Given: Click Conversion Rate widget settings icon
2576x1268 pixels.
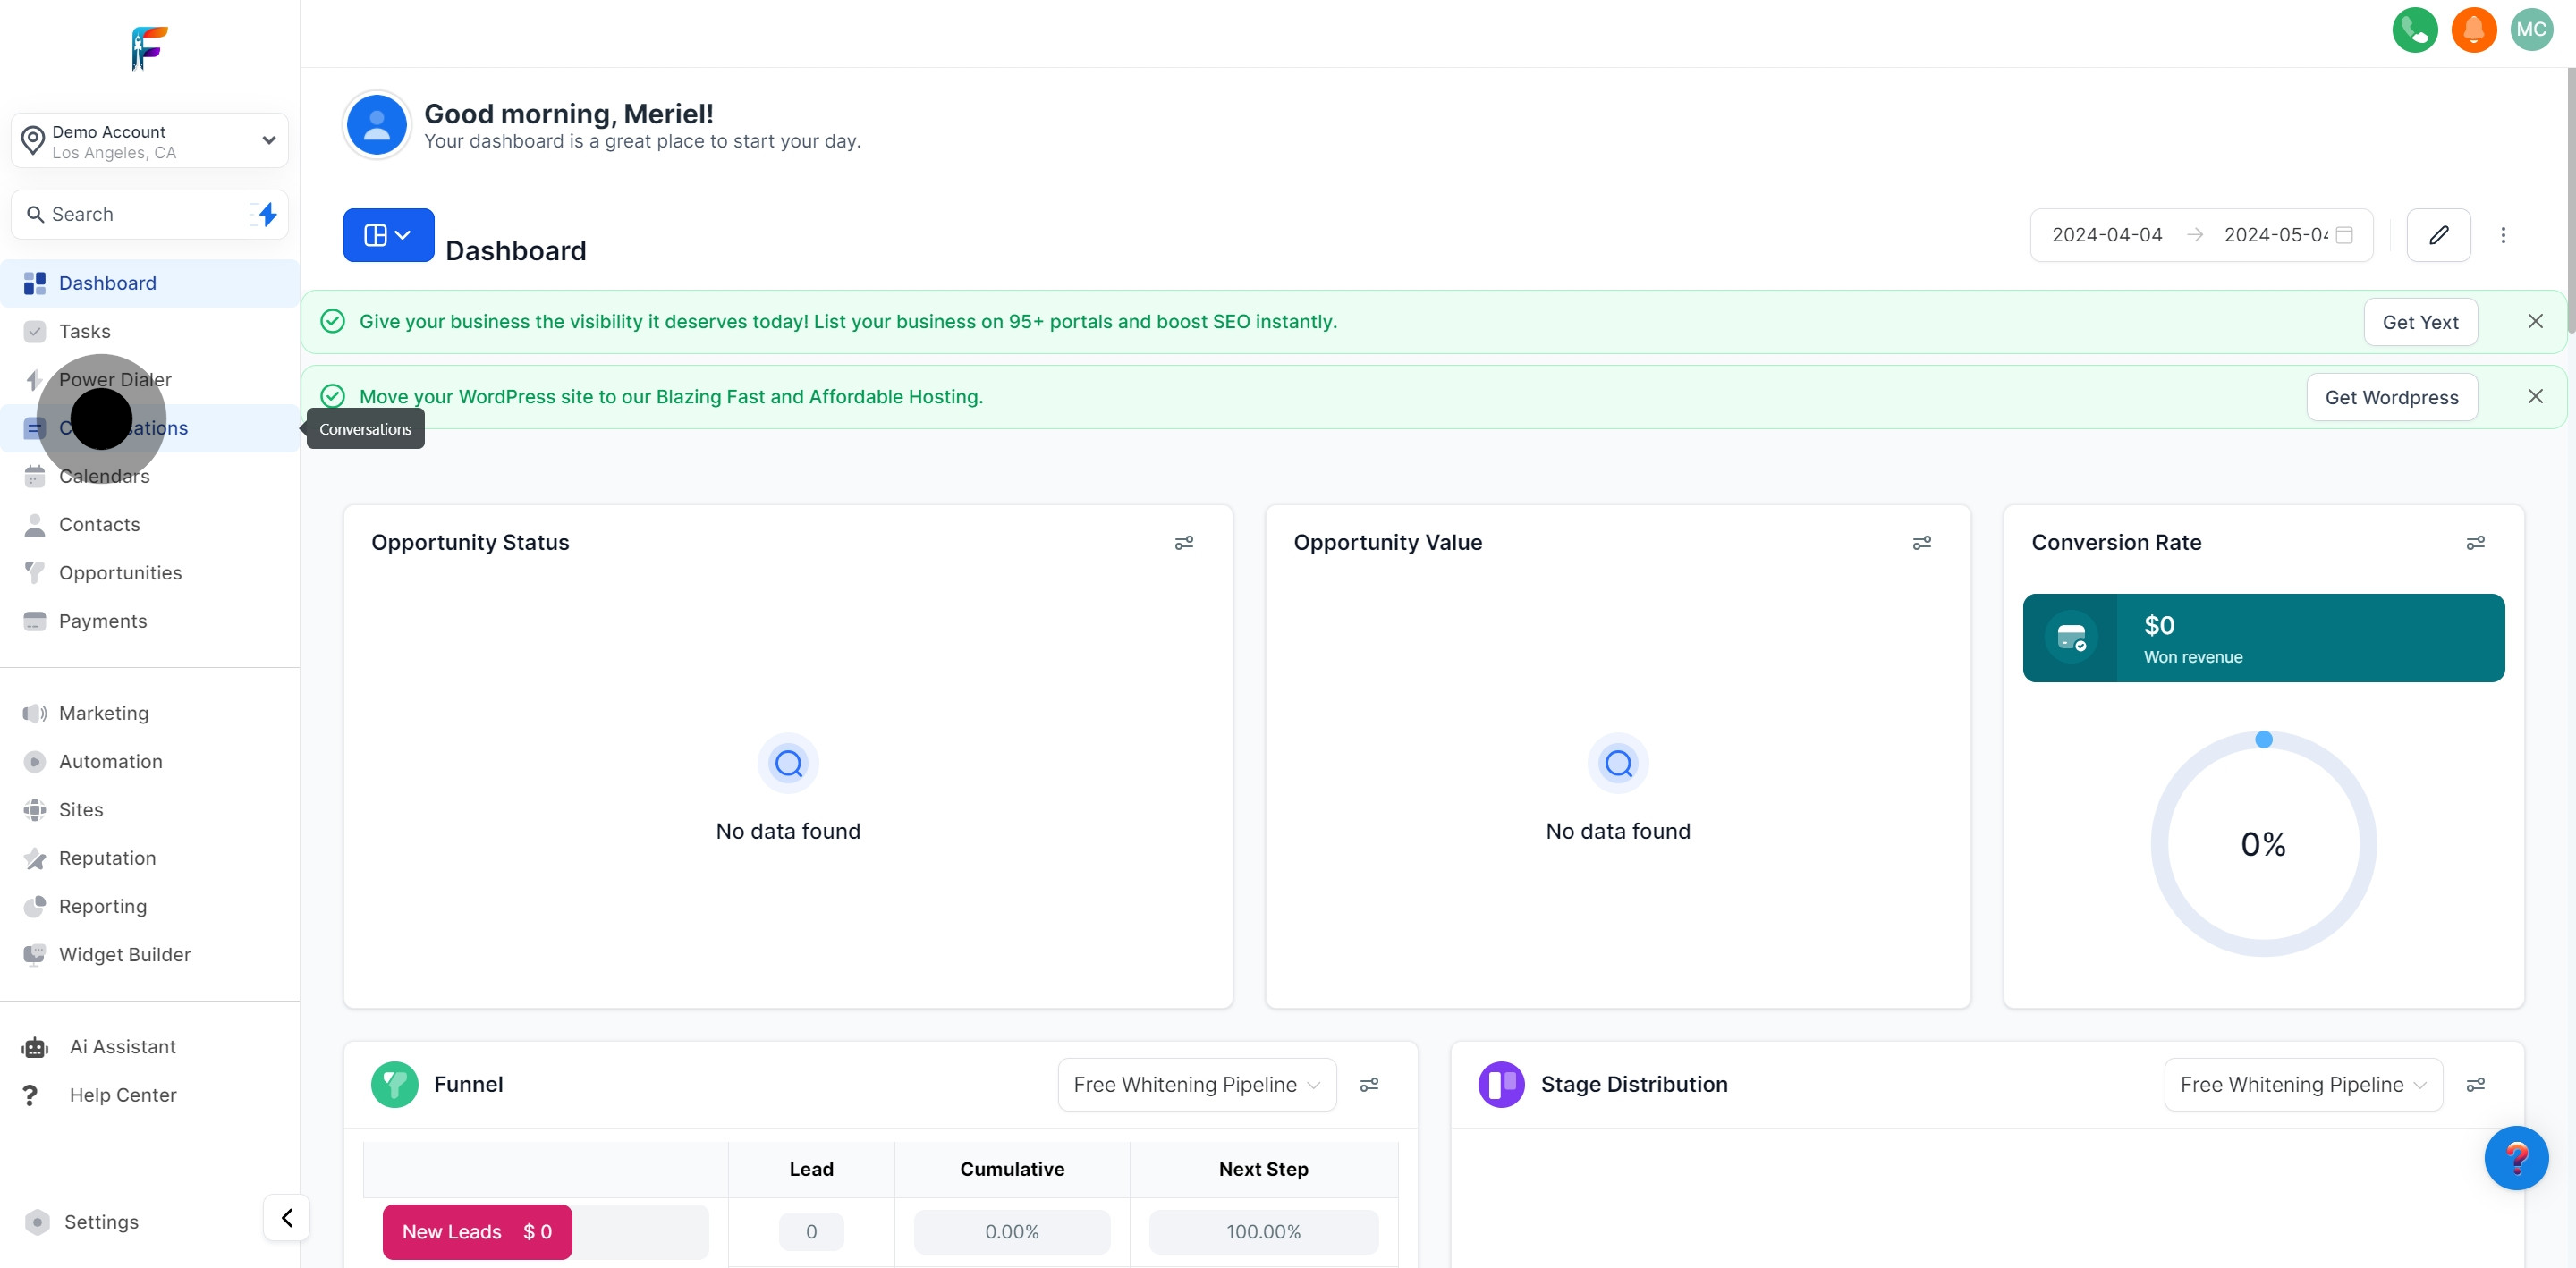Looking at the screenshot, I should [2475, 543].
